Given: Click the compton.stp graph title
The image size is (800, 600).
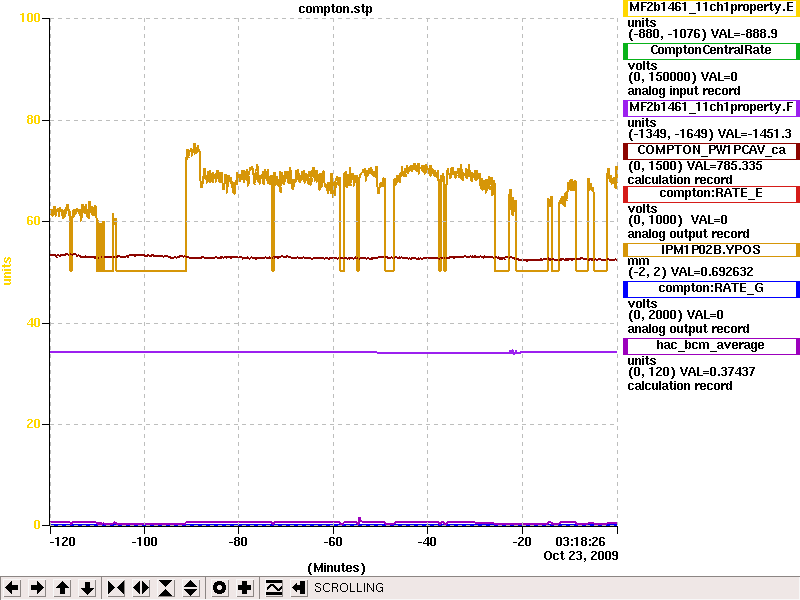Looking at the screenshot, I should (335, 9).
